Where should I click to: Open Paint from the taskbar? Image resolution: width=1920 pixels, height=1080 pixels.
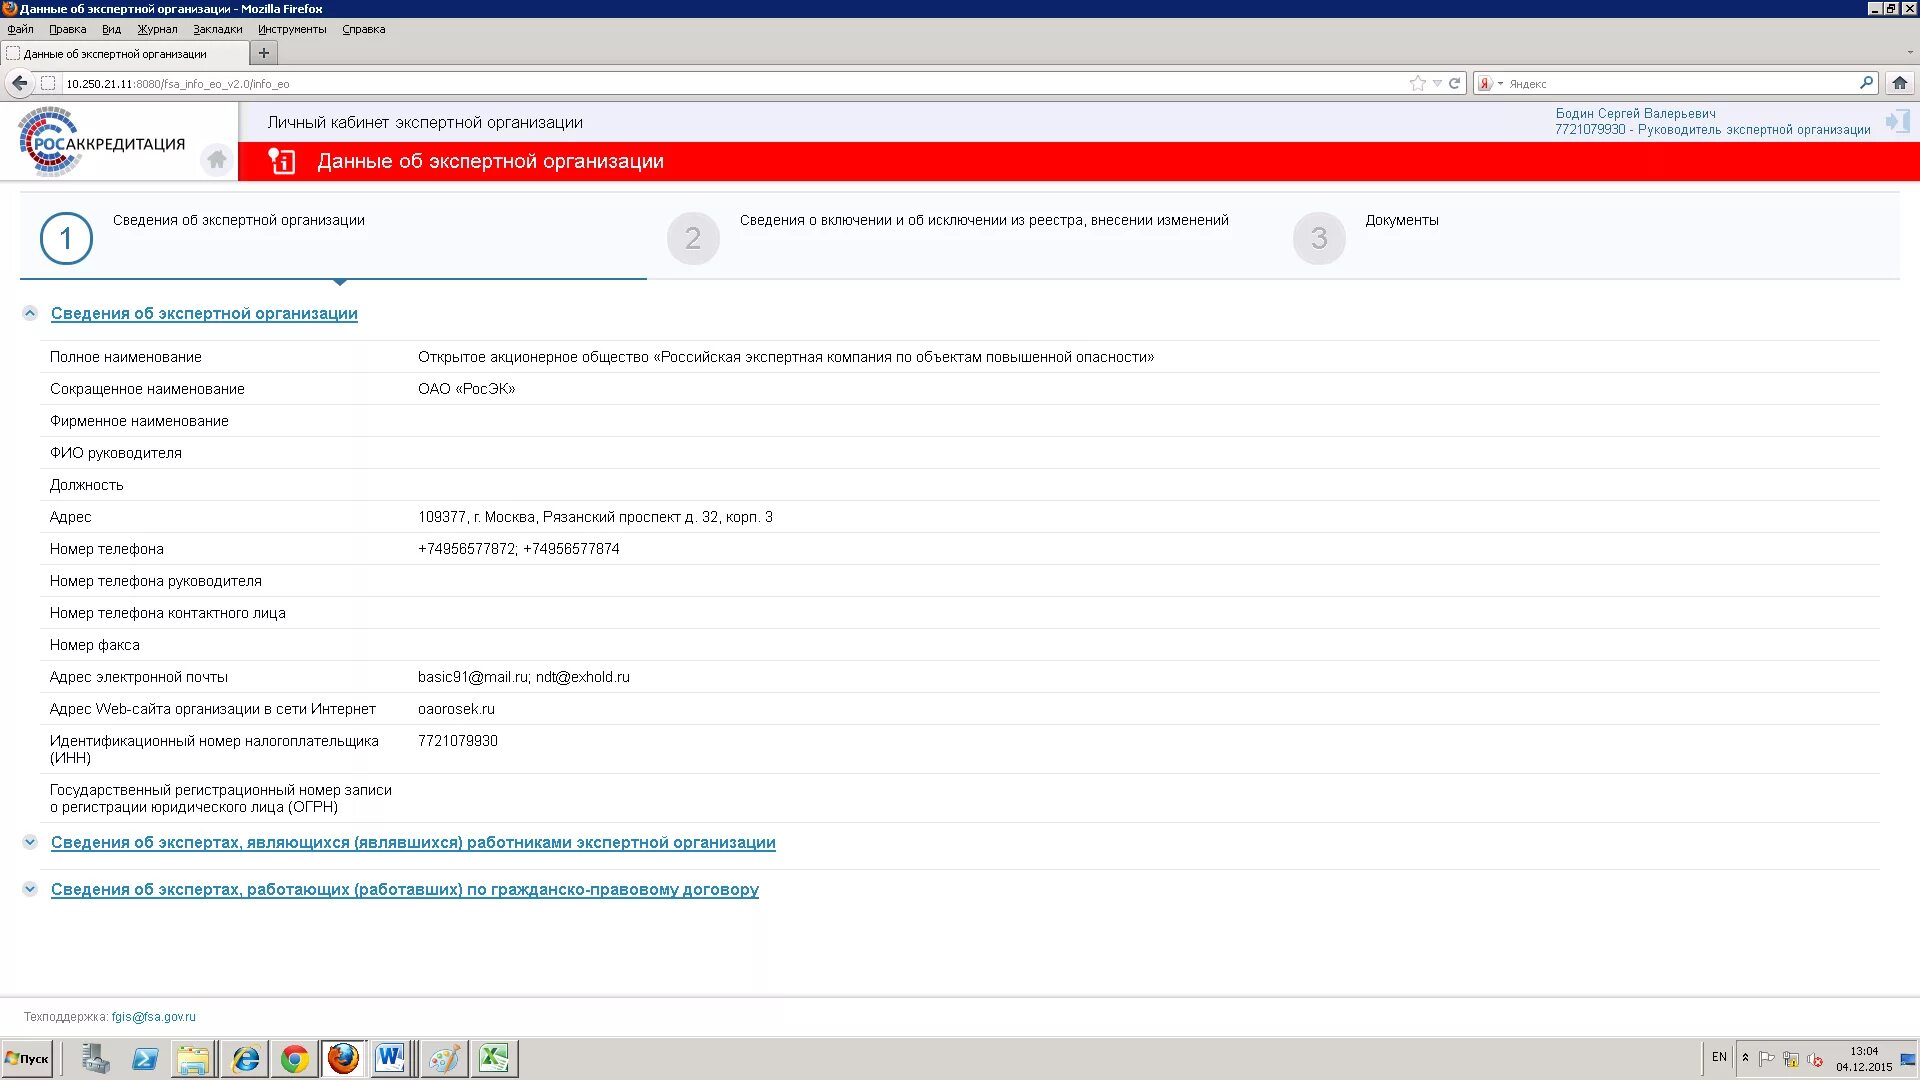click(x=444, y=1058)
